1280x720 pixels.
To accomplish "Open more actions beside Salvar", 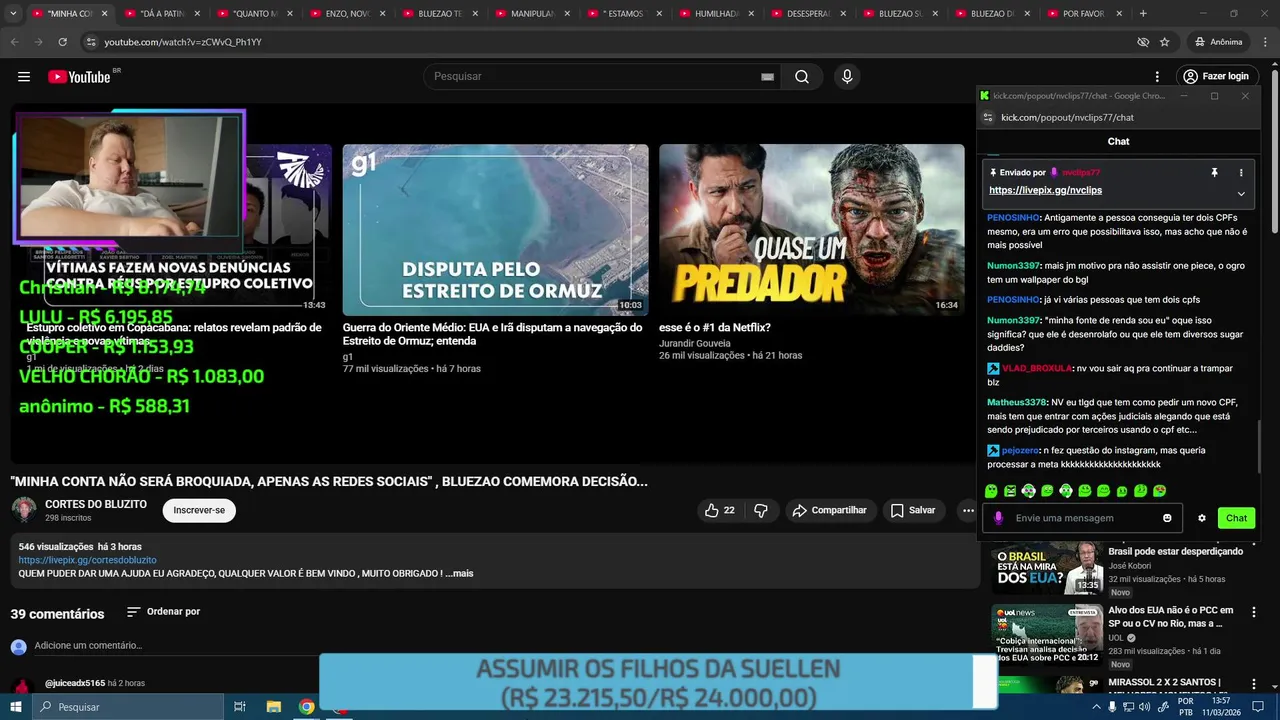I will [968, 510].
